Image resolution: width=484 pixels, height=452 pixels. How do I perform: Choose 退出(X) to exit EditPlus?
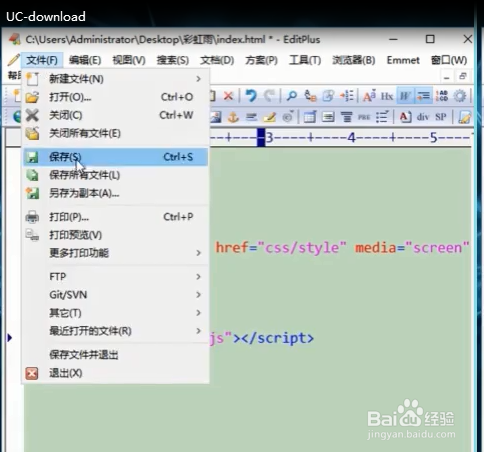point(116,373)
